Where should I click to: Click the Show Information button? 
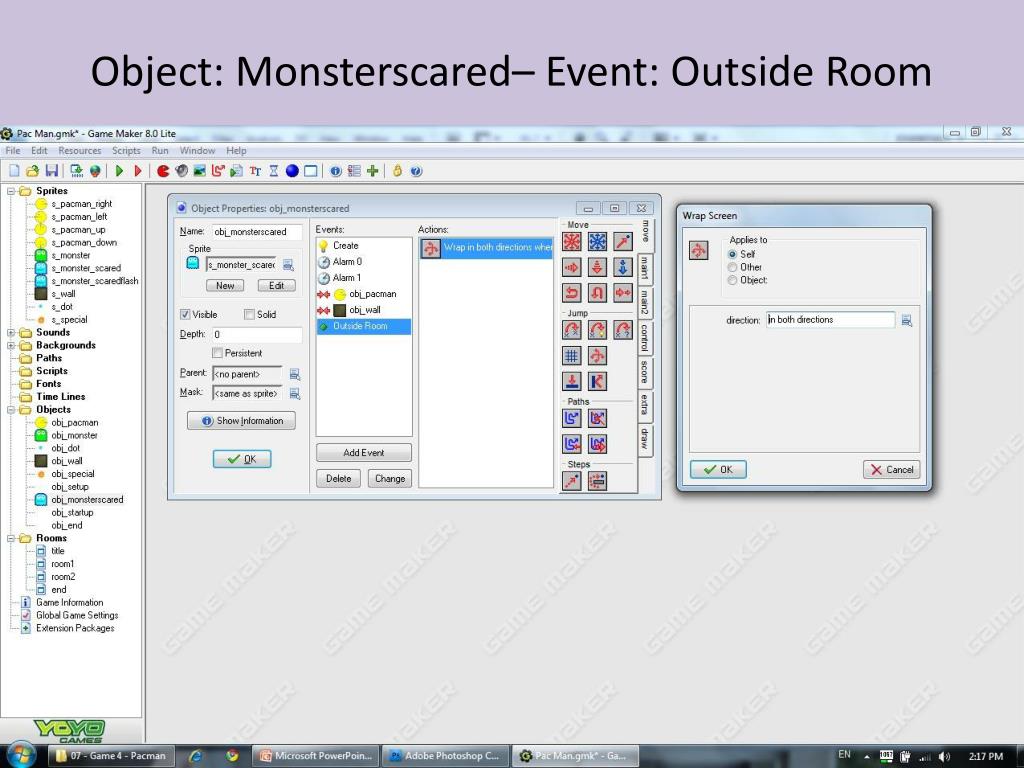coord(241,421)
